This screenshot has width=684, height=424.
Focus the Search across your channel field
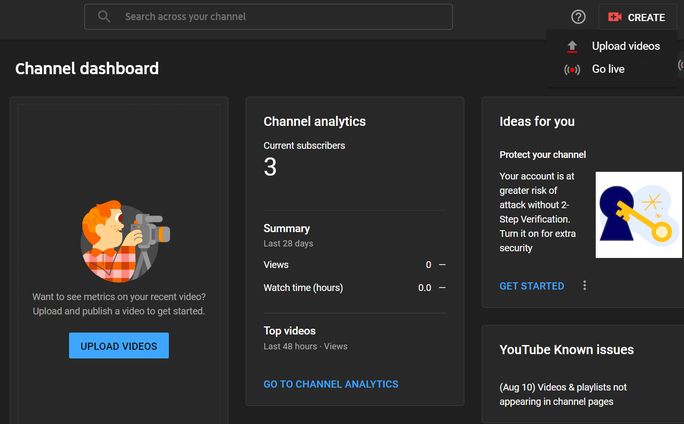pyautogui.click(x=268, y=17)
